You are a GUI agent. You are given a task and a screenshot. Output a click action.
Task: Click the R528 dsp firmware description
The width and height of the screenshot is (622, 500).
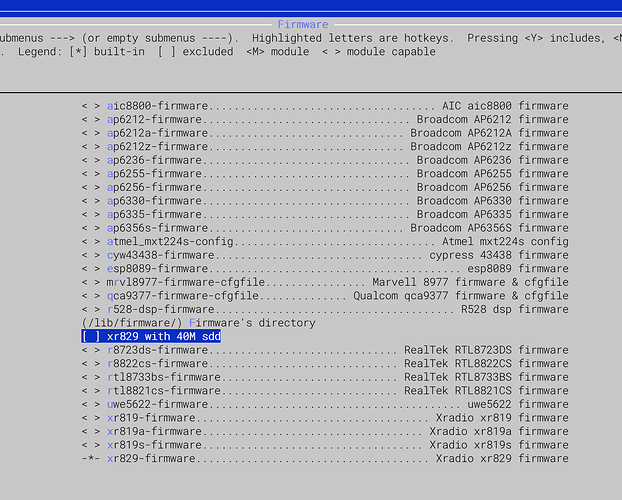pos(515,309)
